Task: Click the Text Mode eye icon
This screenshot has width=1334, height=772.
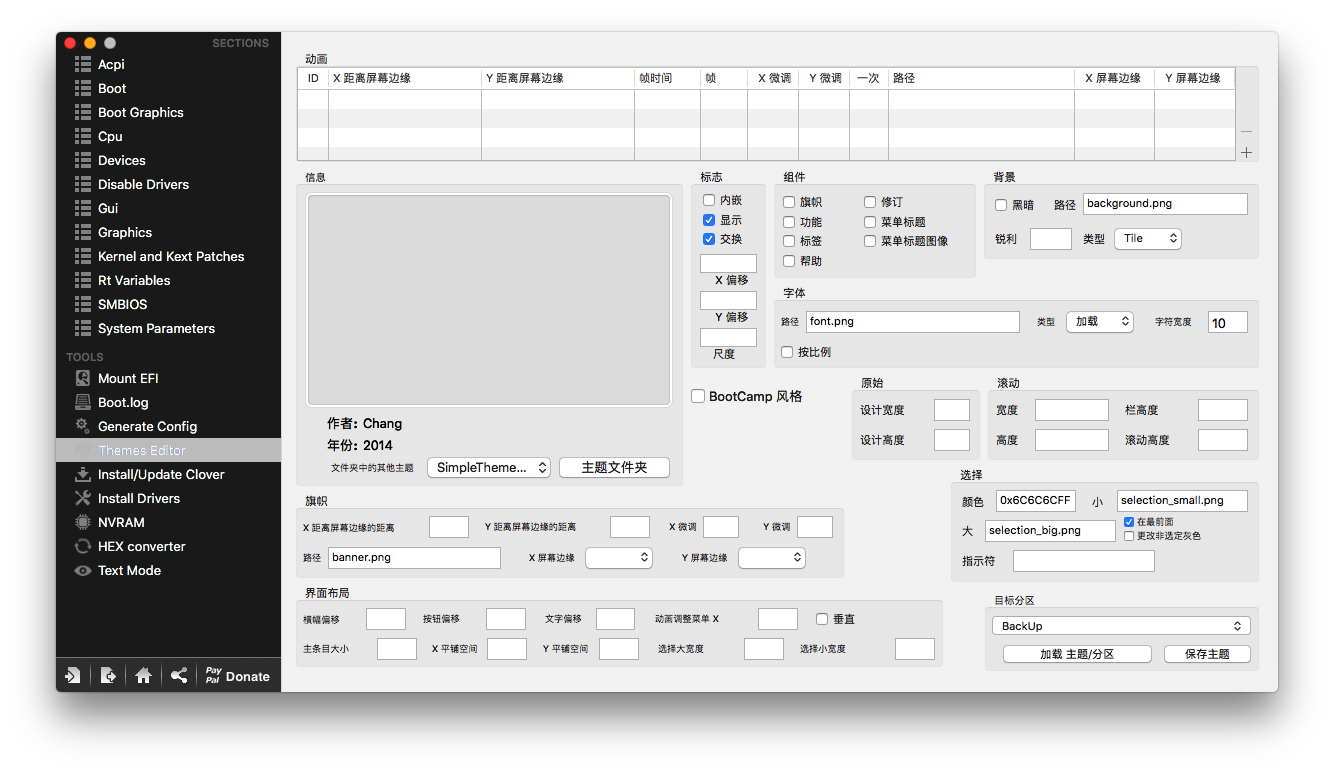Action: coord(83,570)
